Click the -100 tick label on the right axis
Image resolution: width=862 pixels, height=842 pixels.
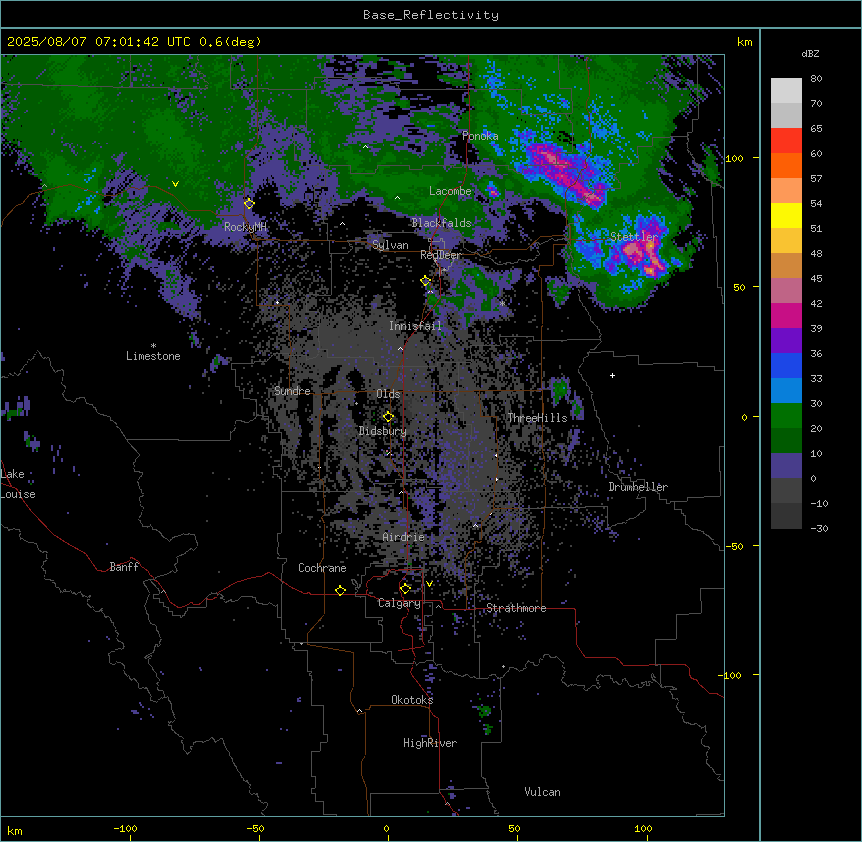click(731, 675)
